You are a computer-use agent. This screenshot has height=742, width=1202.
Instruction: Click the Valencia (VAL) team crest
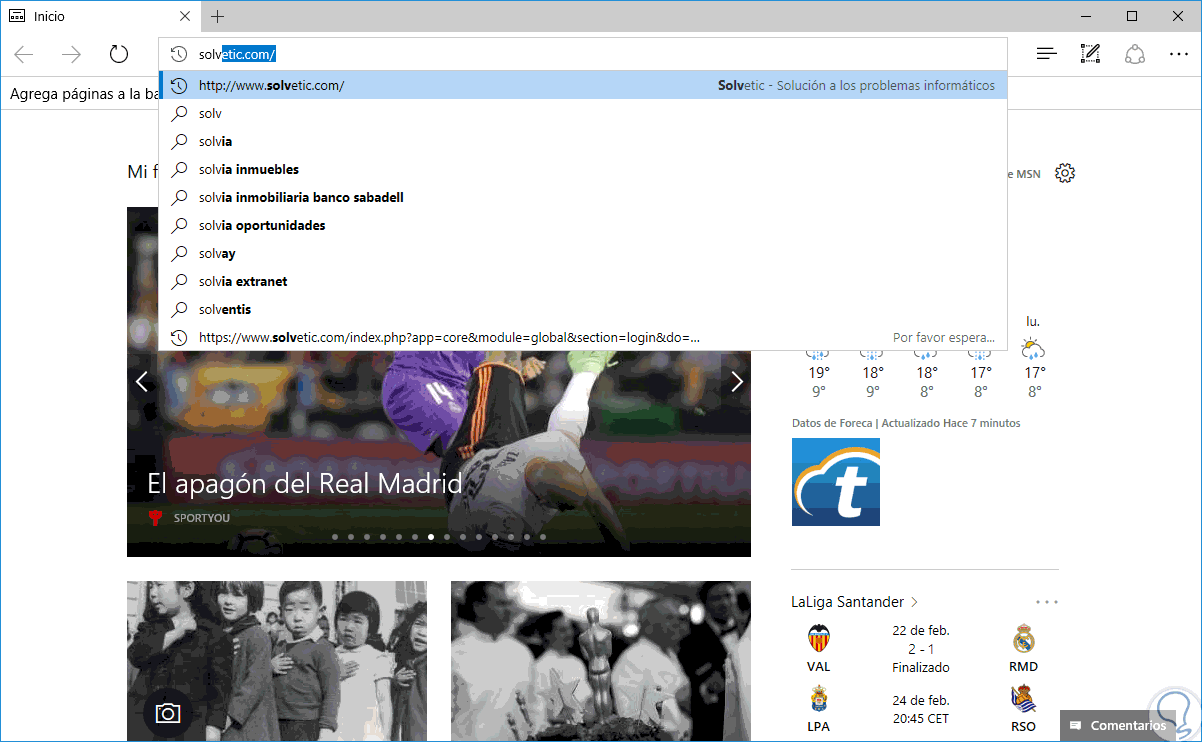pyautogui.click(x=818, y=638)
